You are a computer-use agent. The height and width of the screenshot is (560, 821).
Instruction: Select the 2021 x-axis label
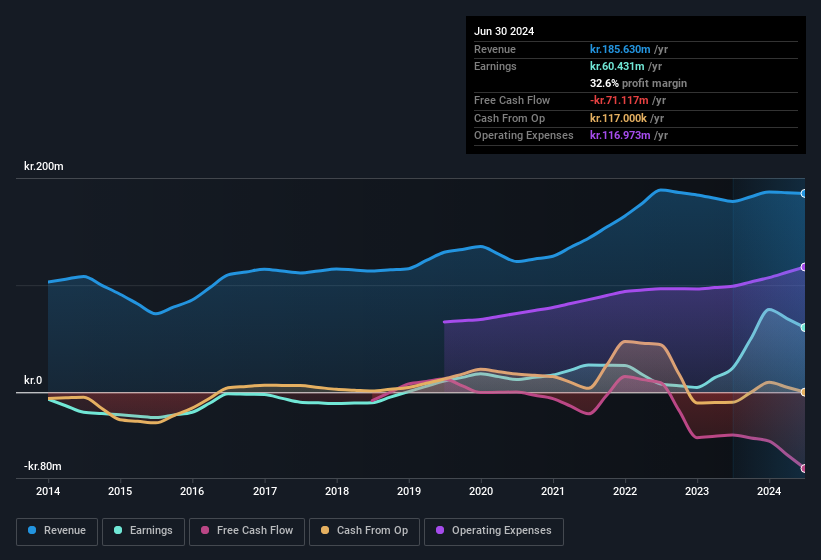553,491
